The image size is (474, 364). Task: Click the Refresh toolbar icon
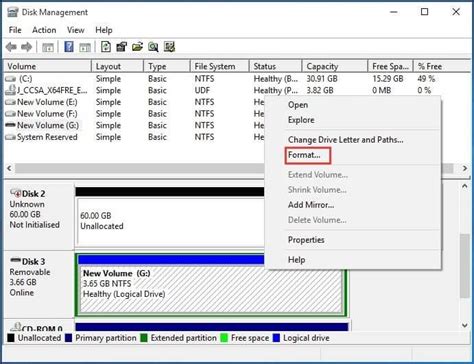[x=106, y=47]
